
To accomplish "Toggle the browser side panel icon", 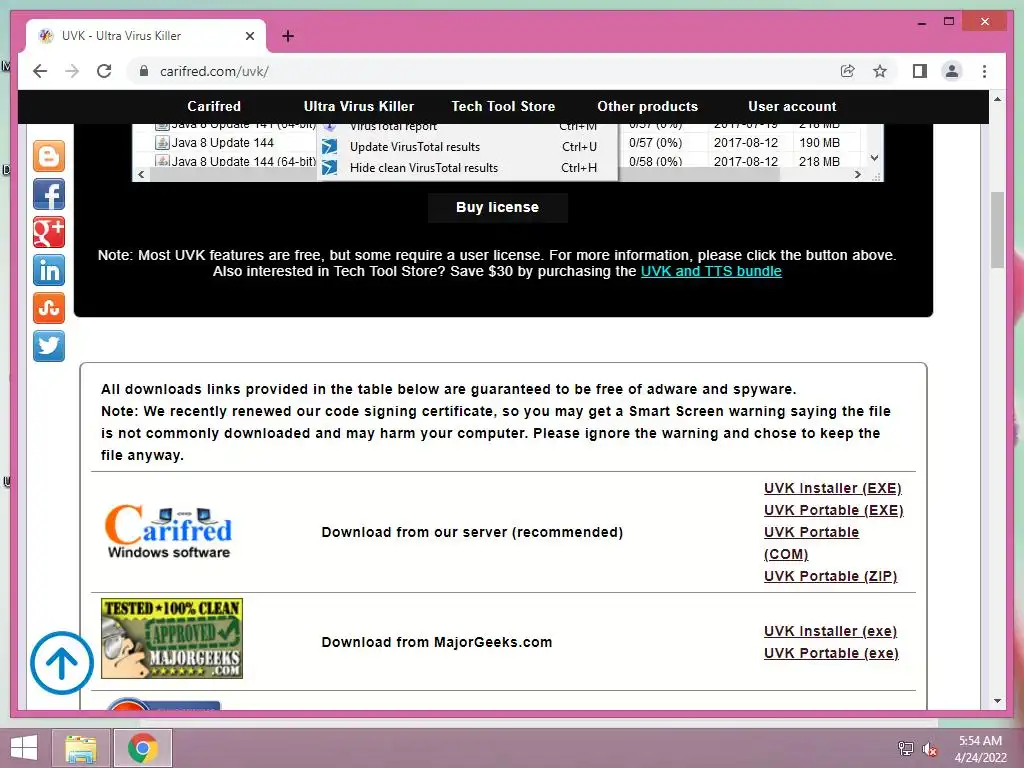I will pyautogui.click(x=920, y=71).
